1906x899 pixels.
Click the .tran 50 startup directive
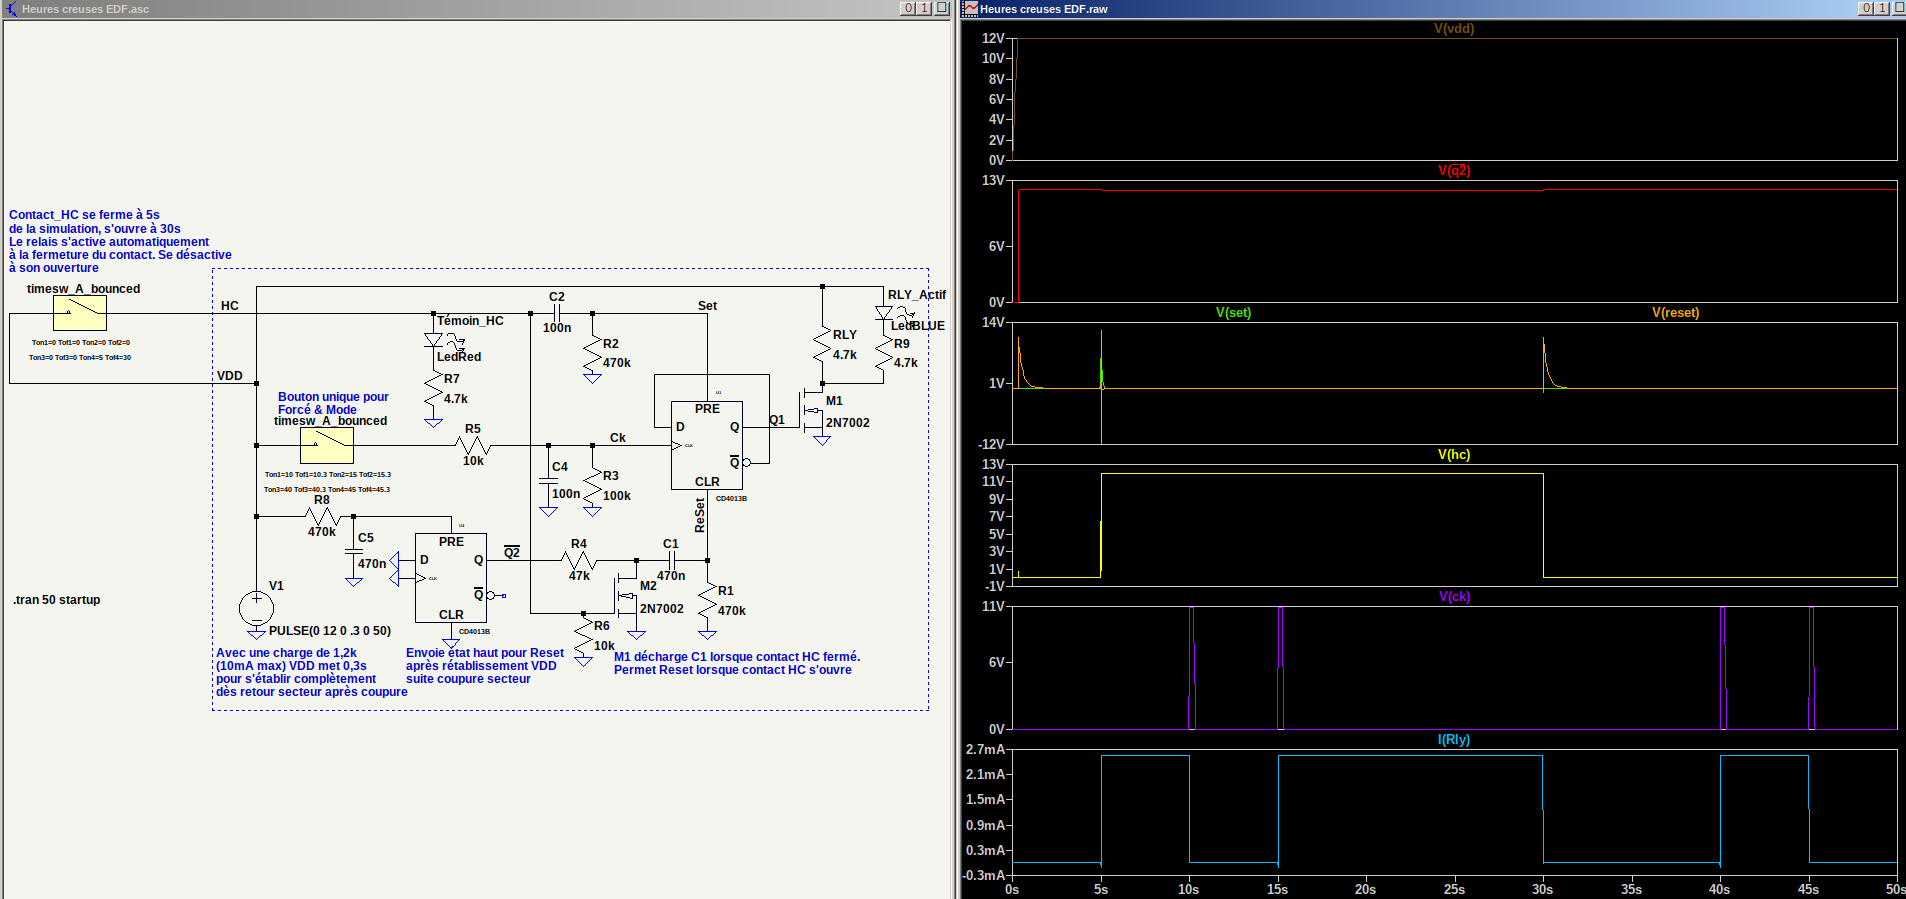click(57, 600)
